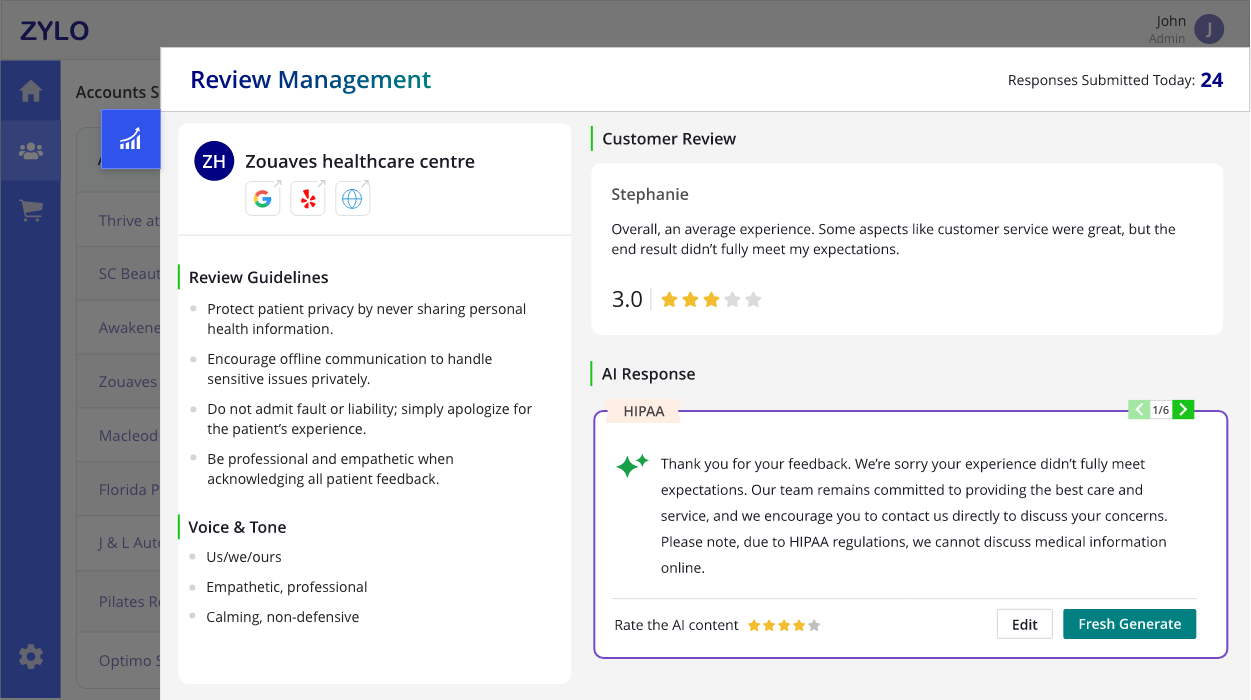
Task: Open the Google review link icon
Action: coord(263,199)
